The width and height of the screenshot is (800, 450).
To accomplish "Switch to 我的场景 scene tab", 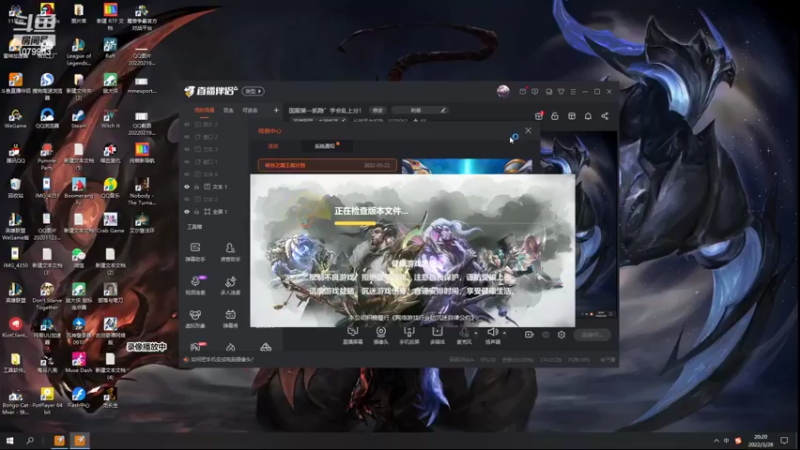I will pos(204,110).
